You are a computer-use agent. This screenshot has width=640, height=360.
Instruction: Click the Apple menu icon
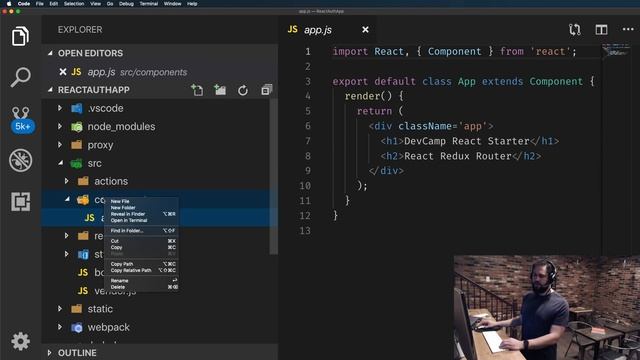click(x=9, y=4)
